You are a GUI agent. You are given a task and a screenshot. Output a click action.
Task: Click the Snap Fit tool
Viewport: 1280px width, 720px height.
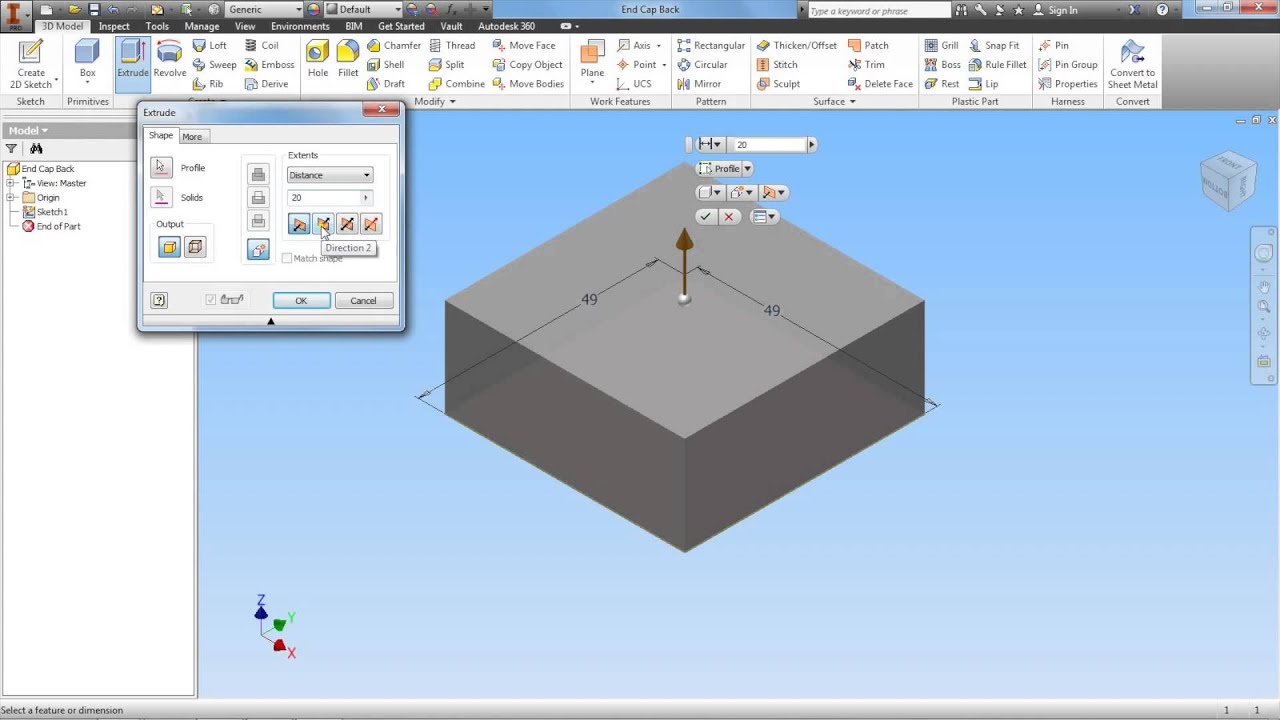[994, 45]
